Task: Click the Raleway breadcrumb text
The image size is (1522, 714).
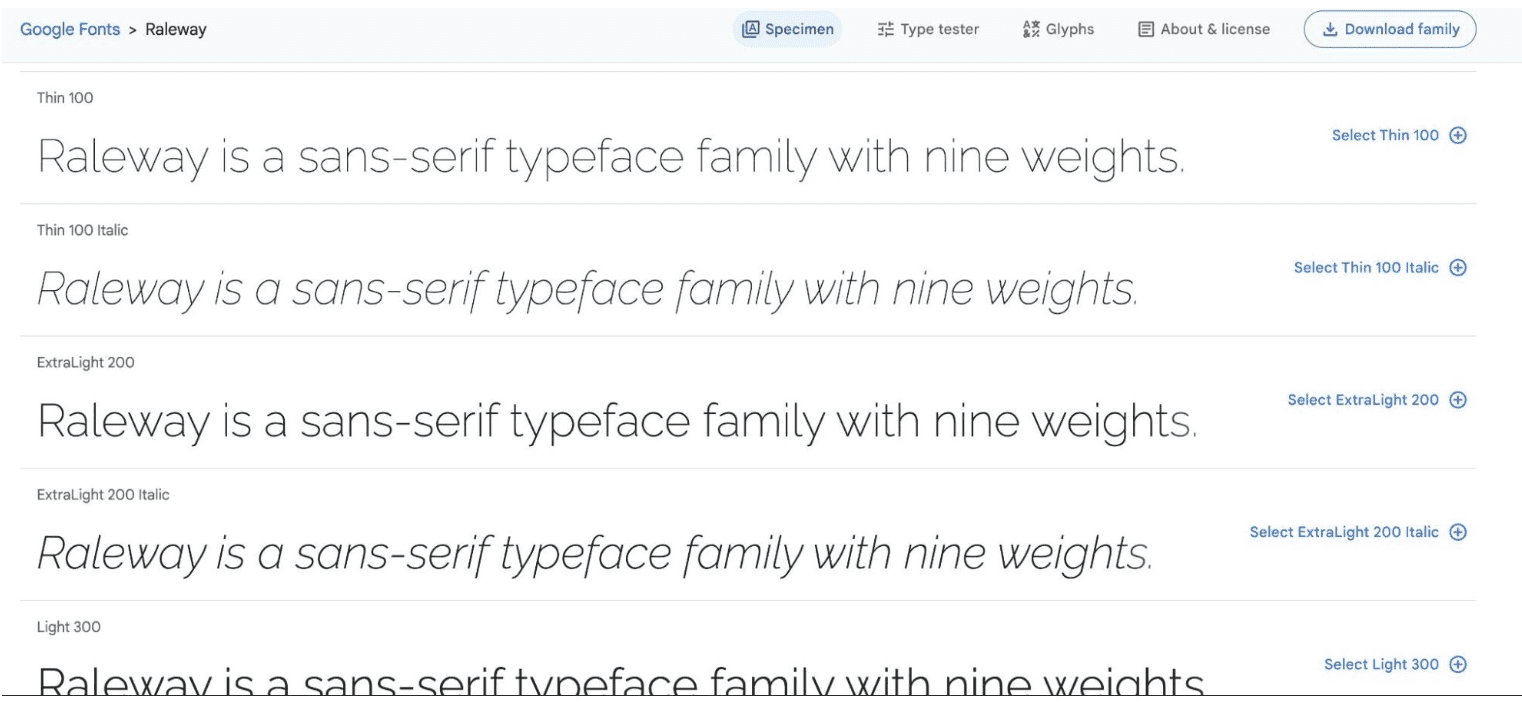Action: click(x=175, y=29)
